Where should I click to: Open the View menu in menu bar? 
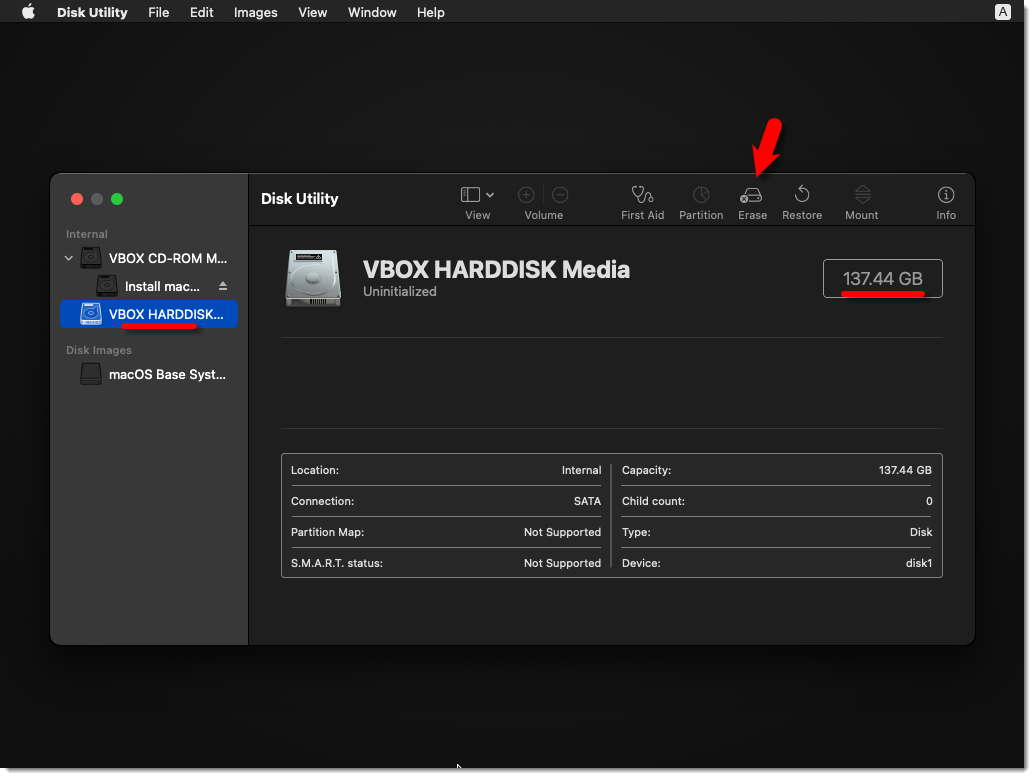pyautogui.click(x=312, y=12)
